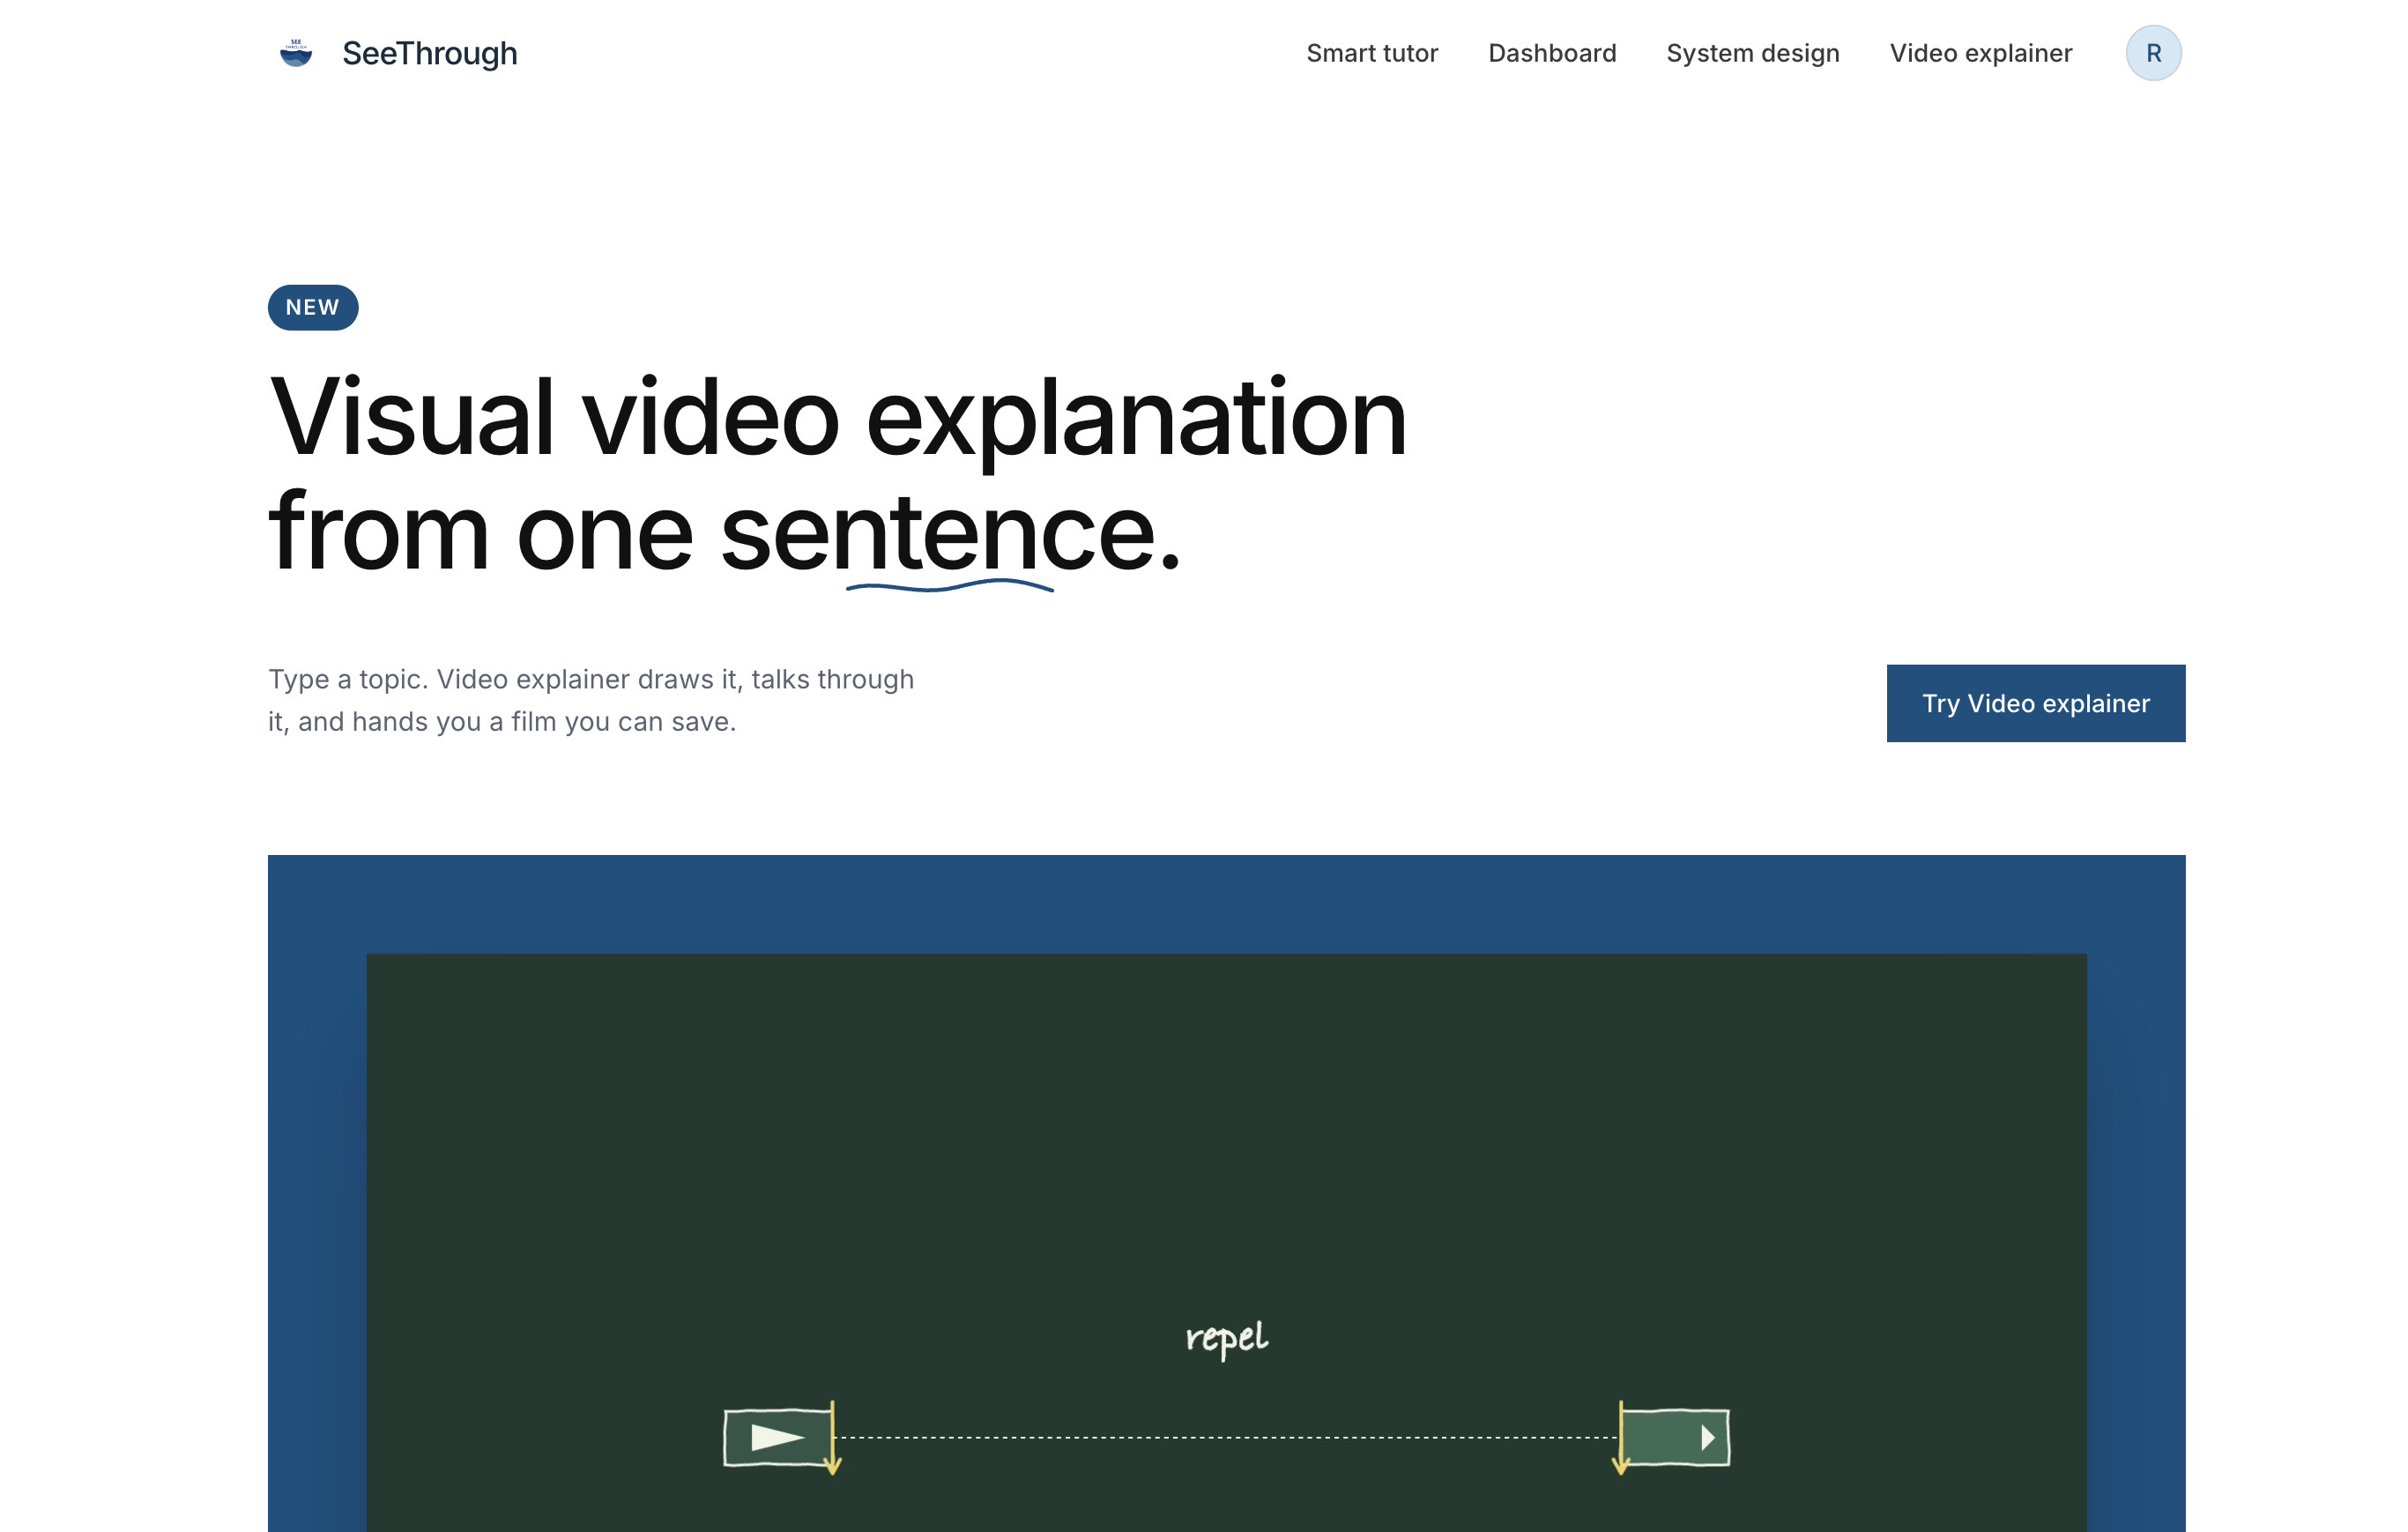Click the SeeThrough logo icon
The height and width of the screenshot is (1532, 2408).
296,53
